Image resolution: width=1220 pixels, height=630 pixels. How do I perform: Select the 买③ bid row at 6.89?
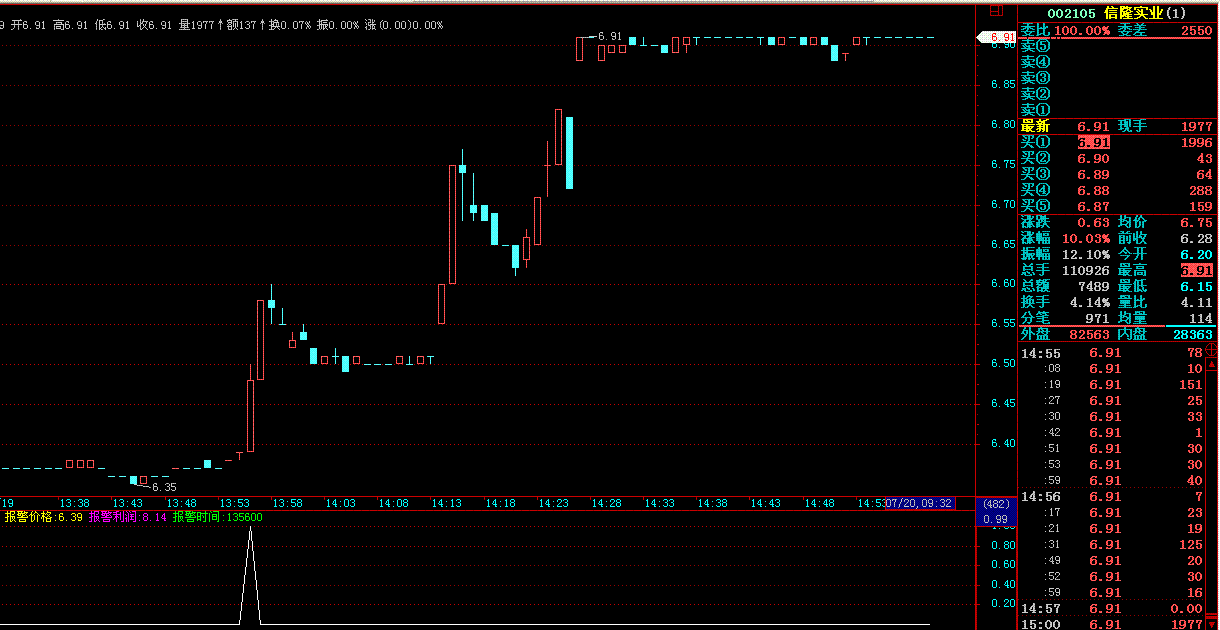(x=1117, y=174)
